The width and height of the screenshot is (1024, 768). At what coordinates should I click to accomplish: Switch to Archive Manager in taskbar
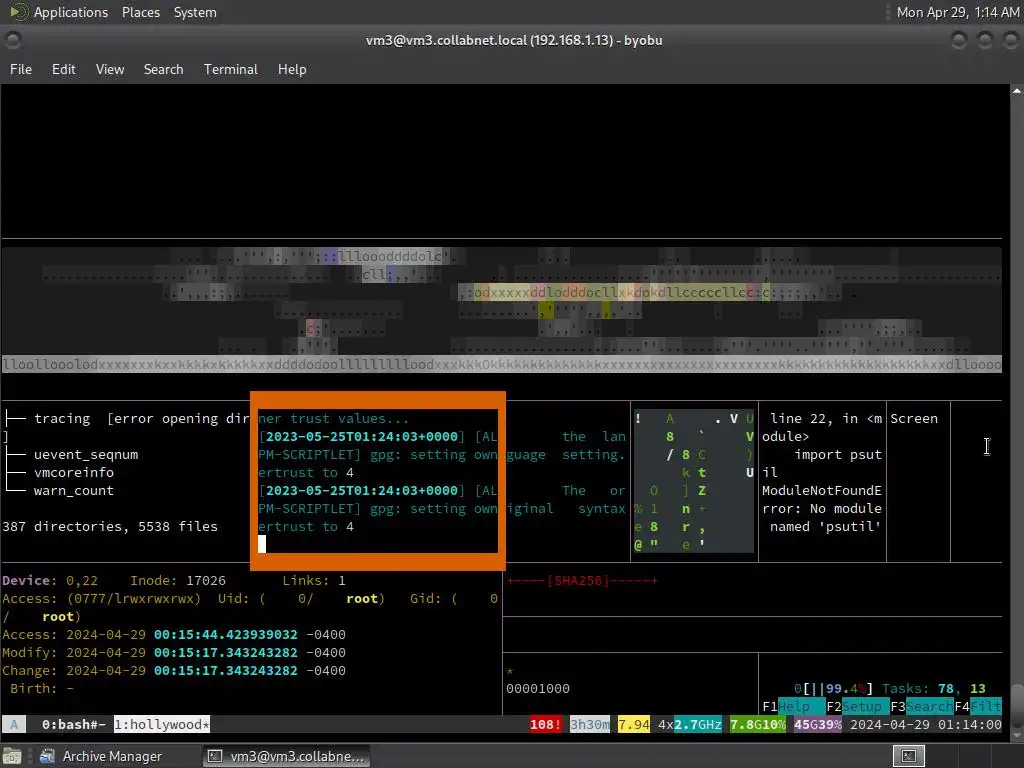(101, 756)
